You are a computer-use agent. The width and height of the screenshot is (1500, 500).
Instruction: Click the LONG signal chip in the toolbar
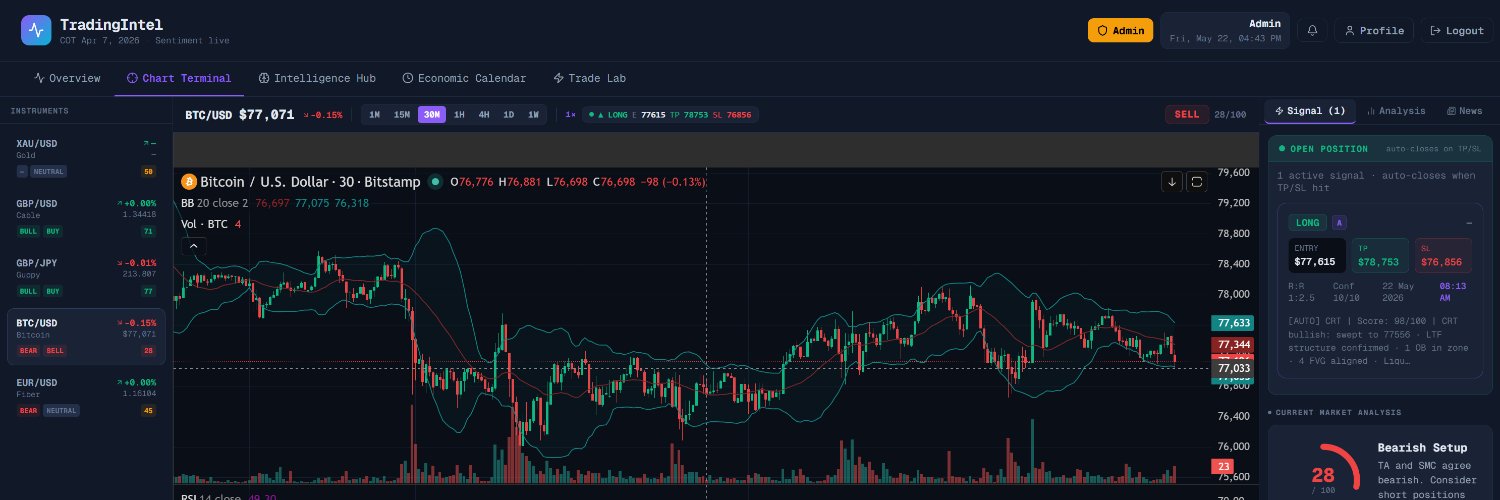(x=670, y=115)
